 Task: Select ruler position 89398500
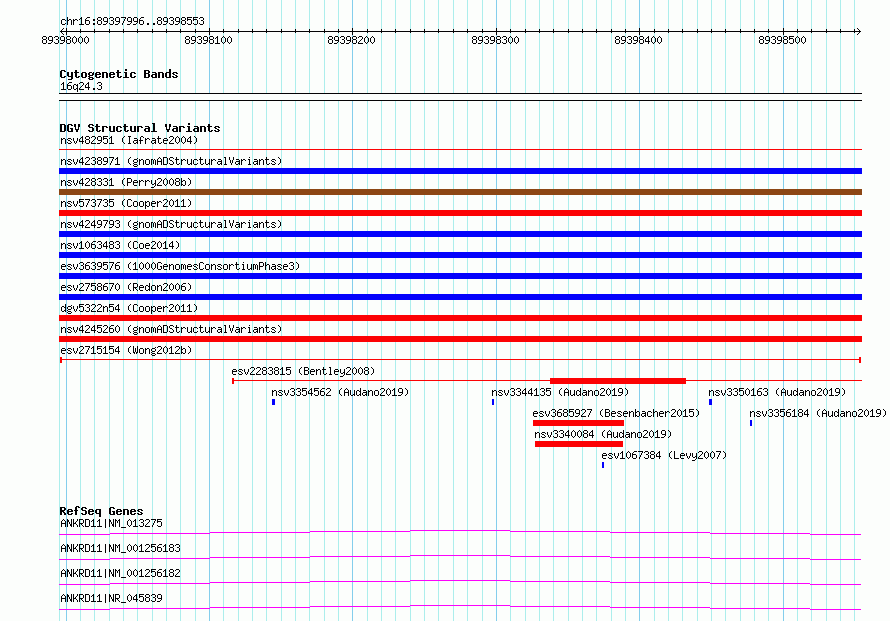click(782, 40)
